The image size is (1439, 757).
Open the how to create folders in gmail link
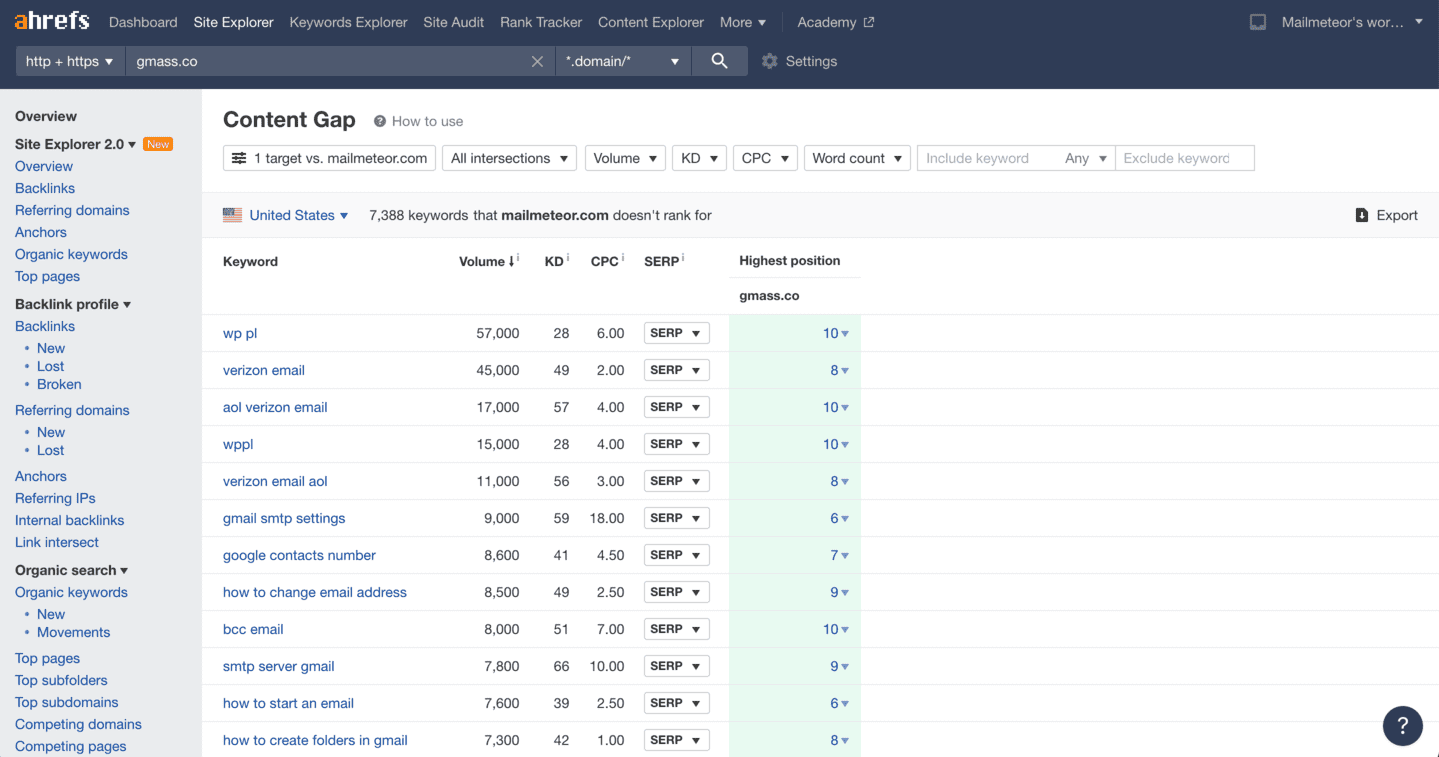(315, 740)
